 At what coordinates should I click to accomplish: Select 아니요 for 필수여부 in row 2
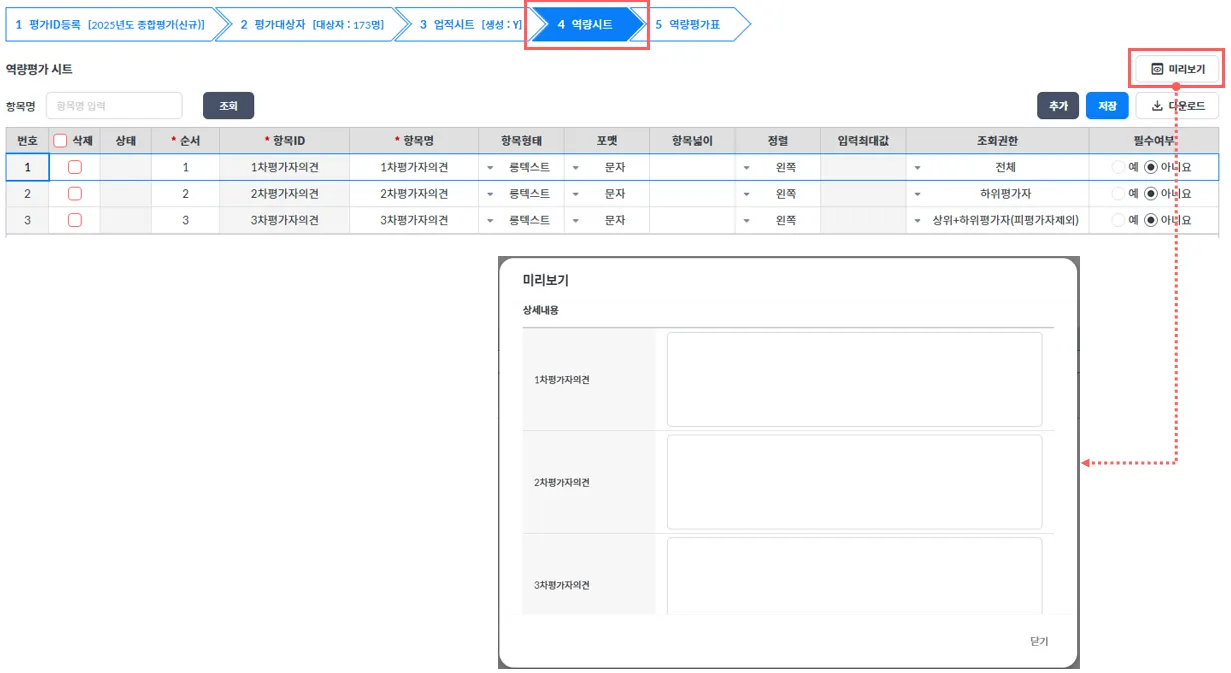click(x=1151, y=194)
